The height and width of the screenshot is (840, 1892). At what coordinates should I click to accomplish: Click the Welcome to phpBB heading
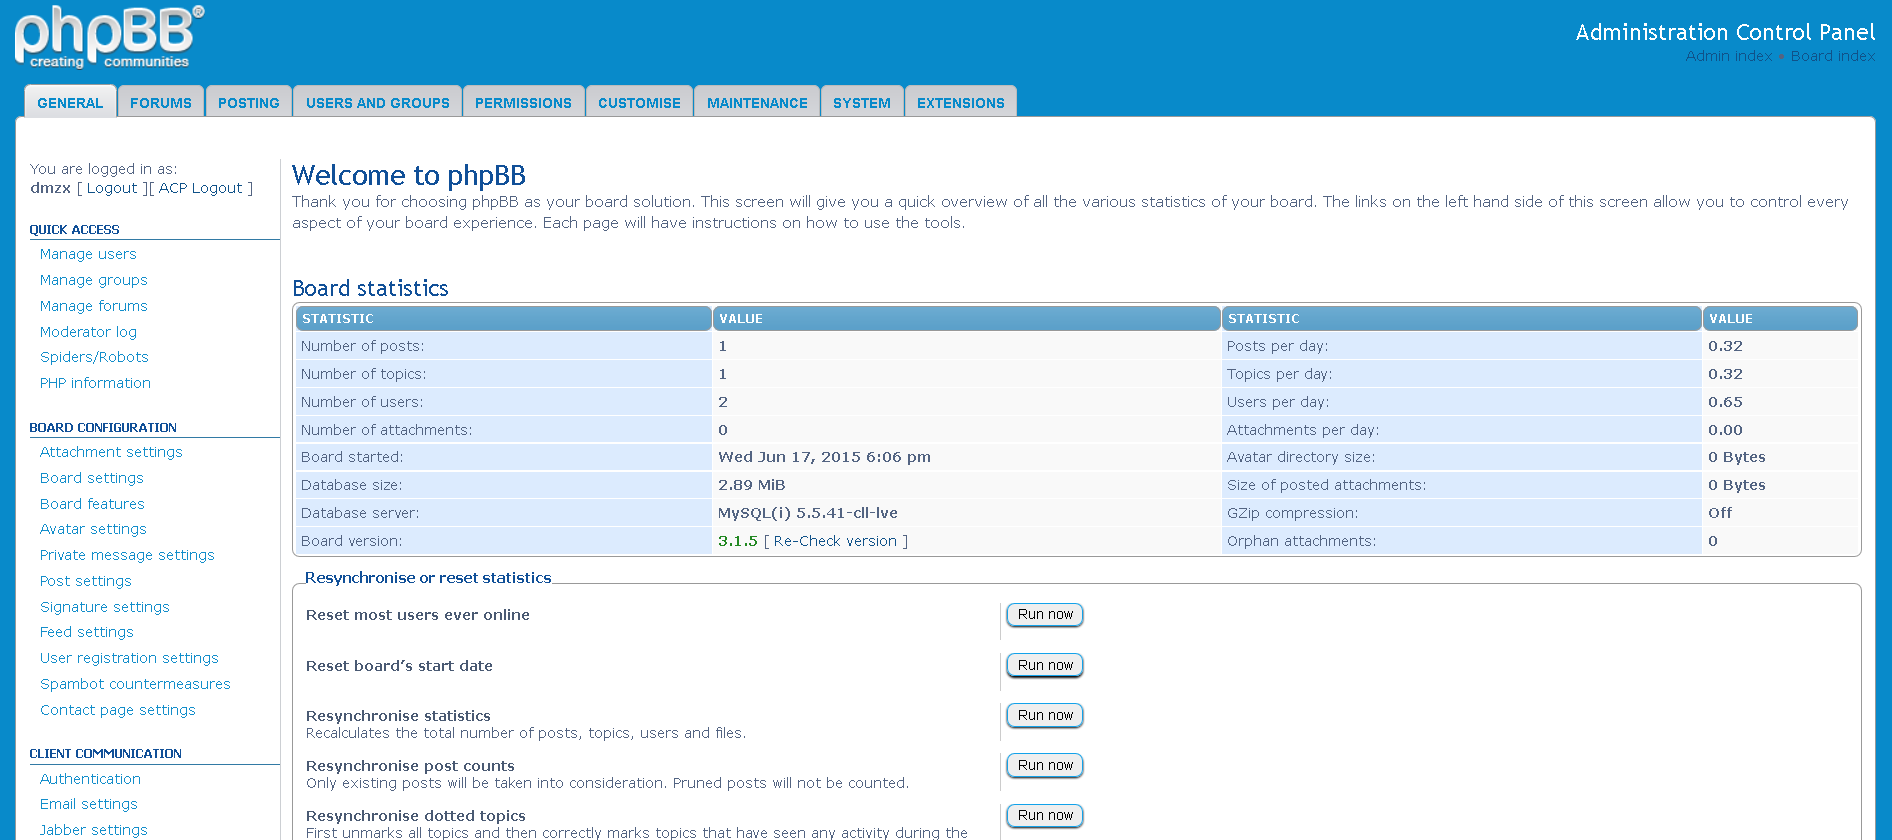coord(409,175)
